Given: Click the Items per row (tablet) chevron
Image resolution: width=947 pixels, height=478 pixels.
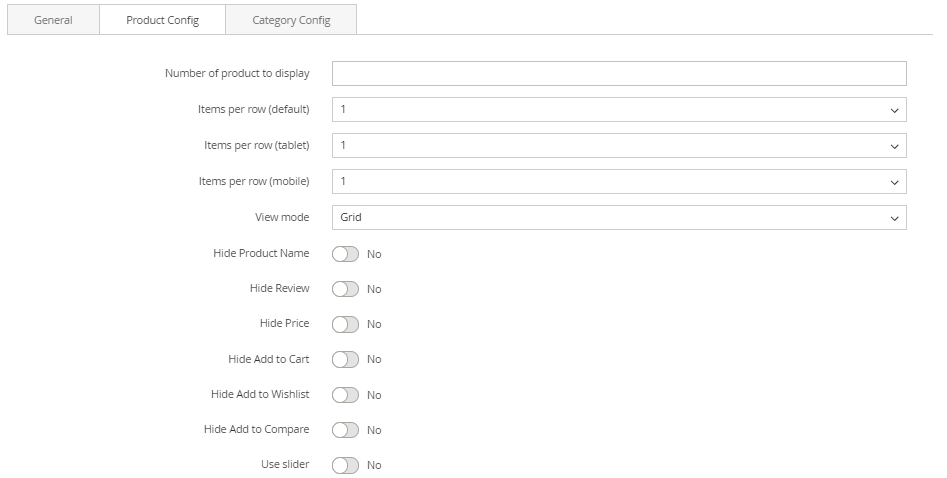Looking at the screenshot, I should [894, 147].
